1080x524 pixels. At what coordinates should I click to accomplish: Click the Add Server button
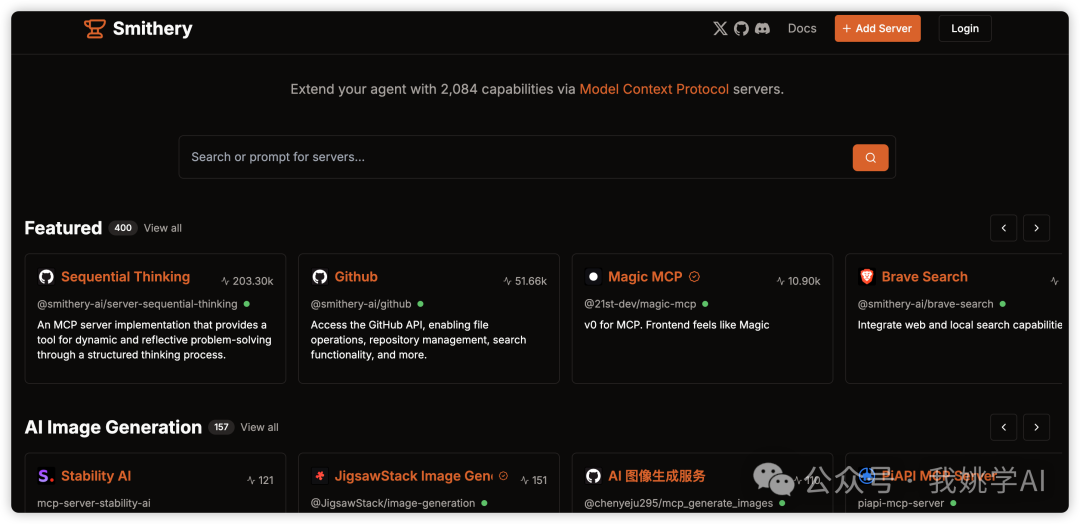point(878,28)
